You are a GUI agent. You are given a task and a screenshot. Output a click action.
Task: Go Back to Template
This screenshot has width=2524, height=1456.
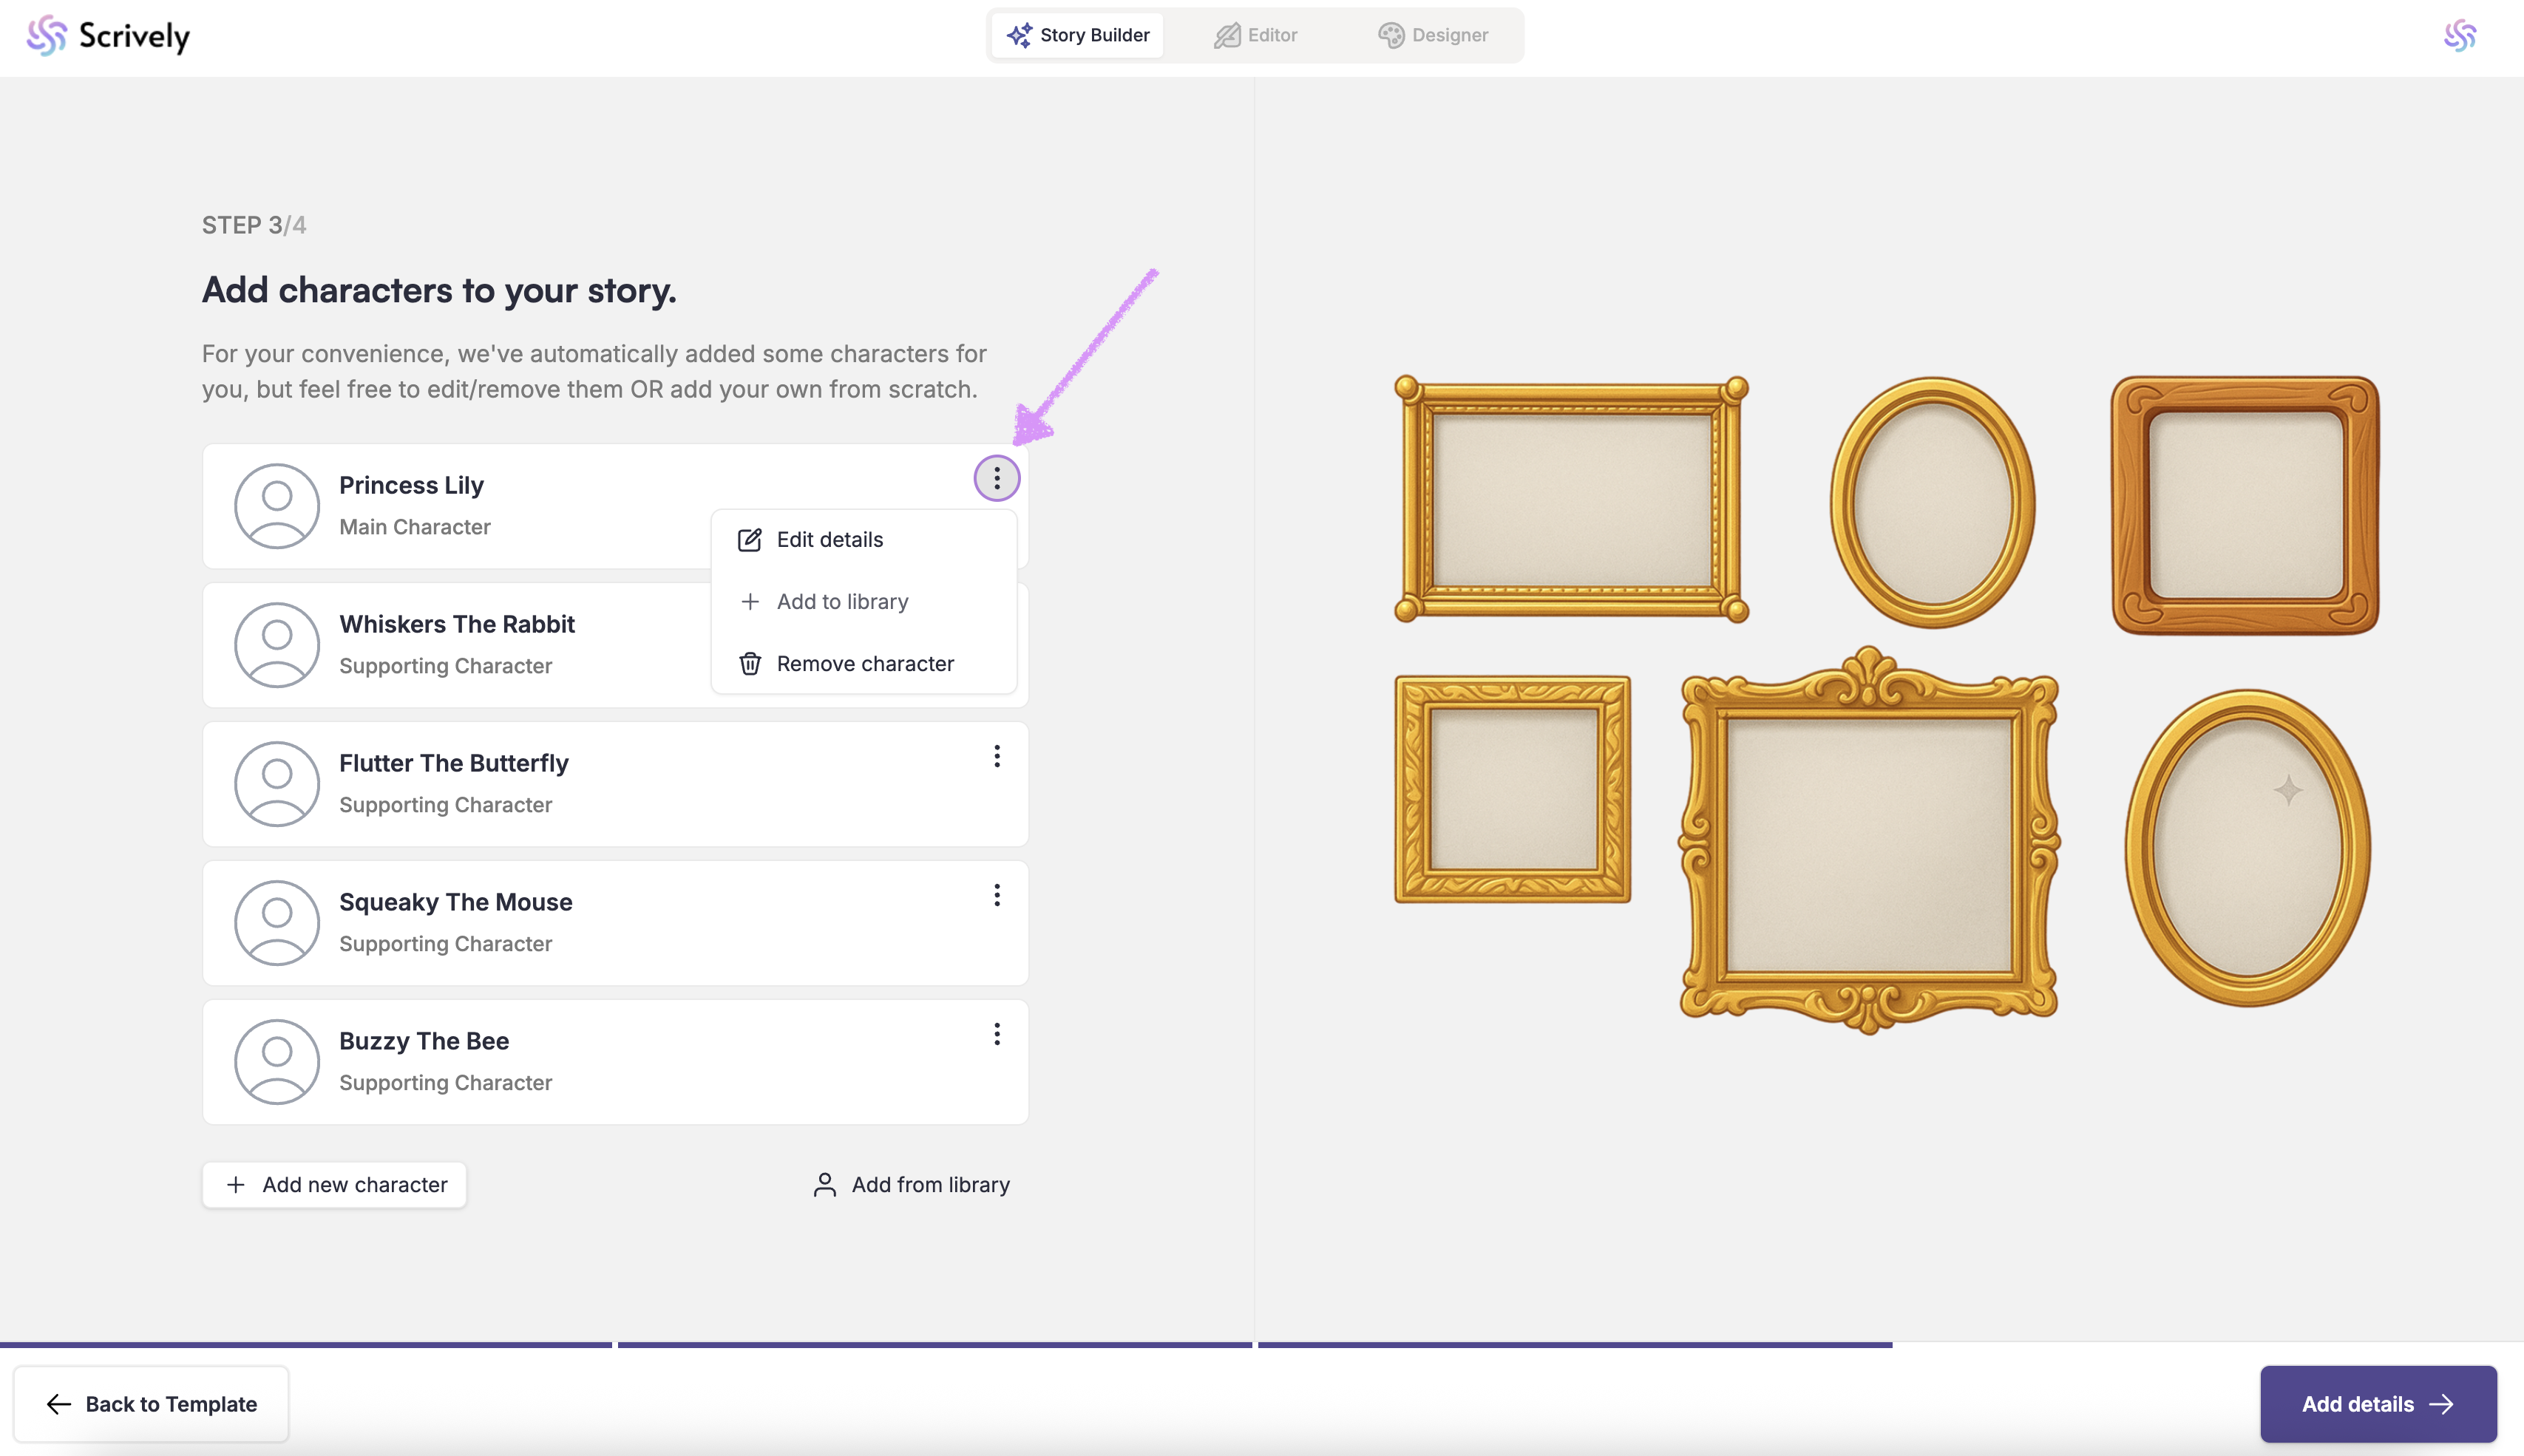point(151,1404)
